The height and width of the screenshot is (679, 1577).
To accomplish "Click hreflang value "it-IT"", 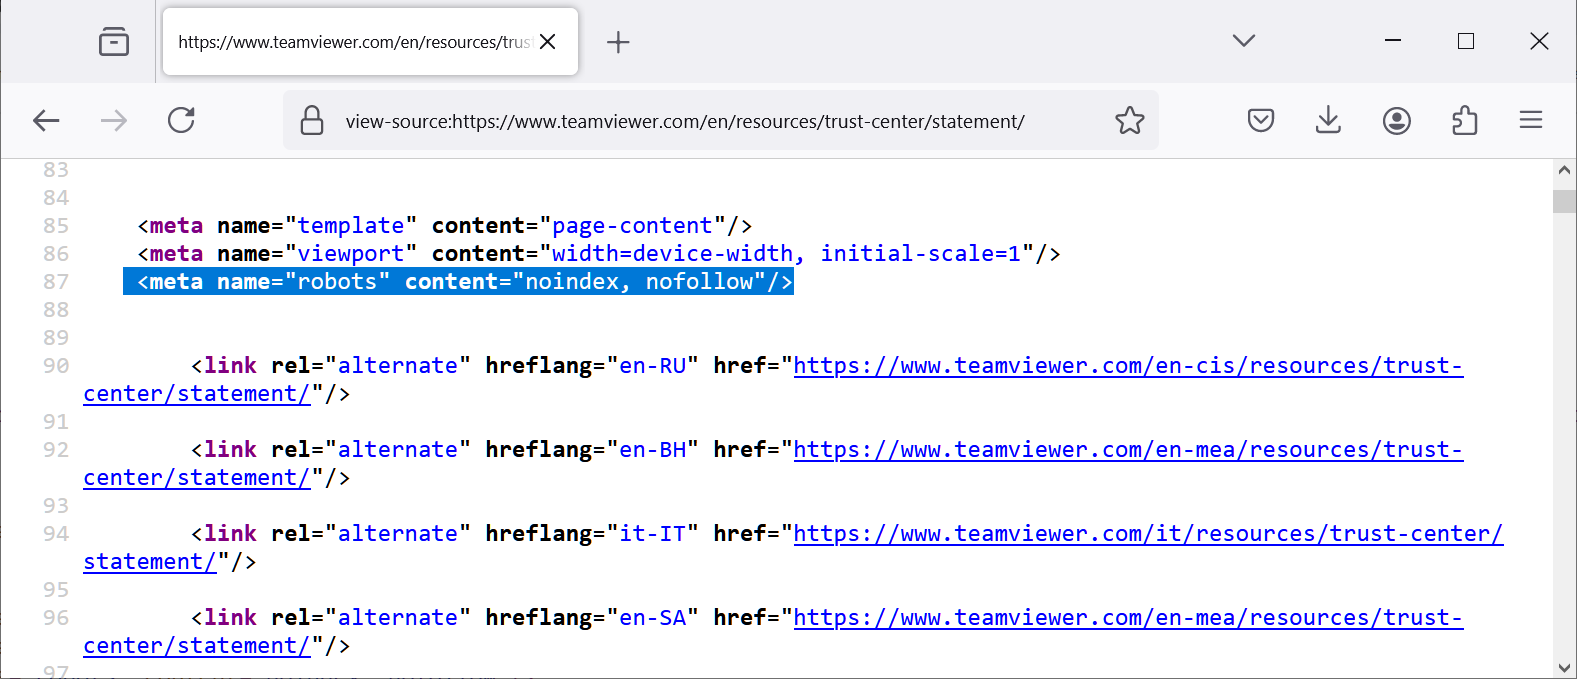I will (653, 534).
